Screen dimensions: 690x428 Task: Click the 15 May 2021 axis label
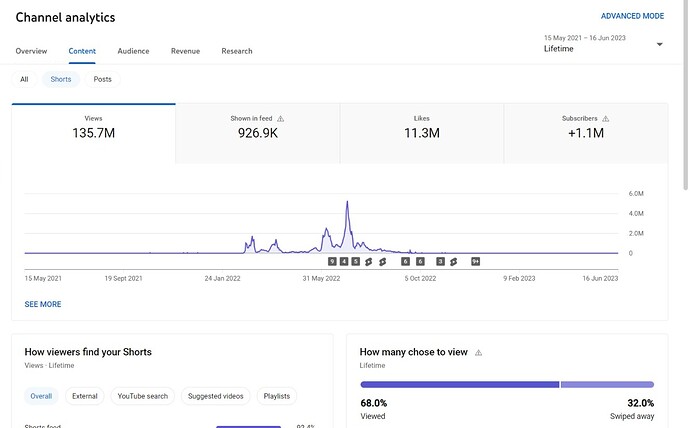pyautogui.click(x=43, y=278)
